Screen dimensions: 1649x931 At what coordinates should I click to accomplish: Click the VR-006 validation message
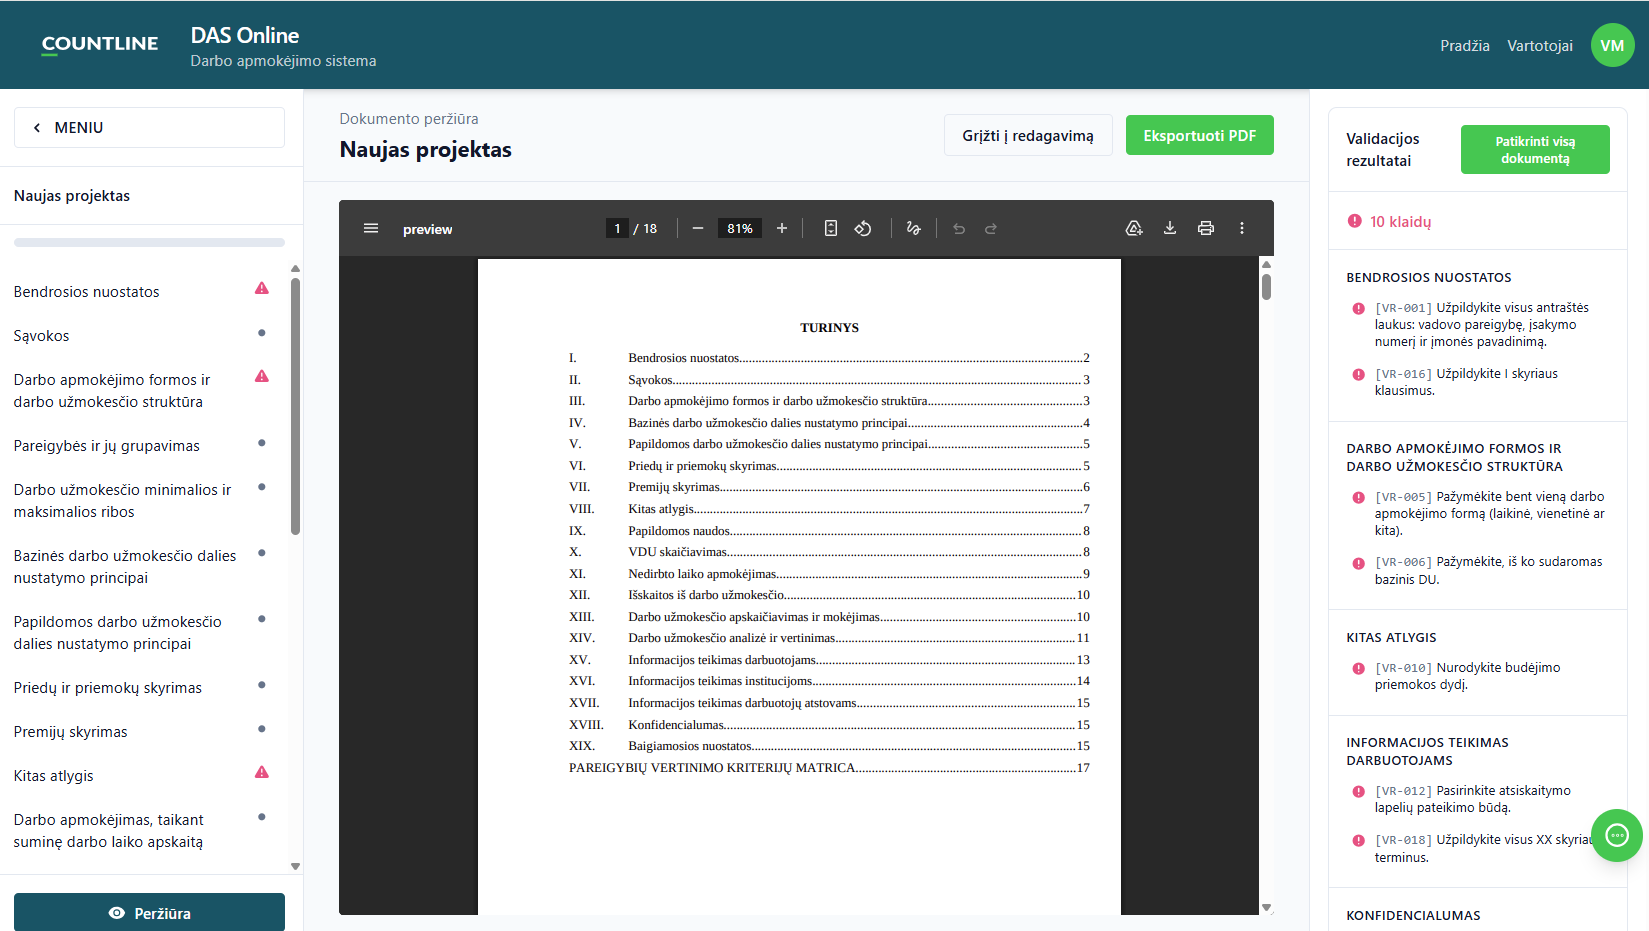coord(1488,570)
